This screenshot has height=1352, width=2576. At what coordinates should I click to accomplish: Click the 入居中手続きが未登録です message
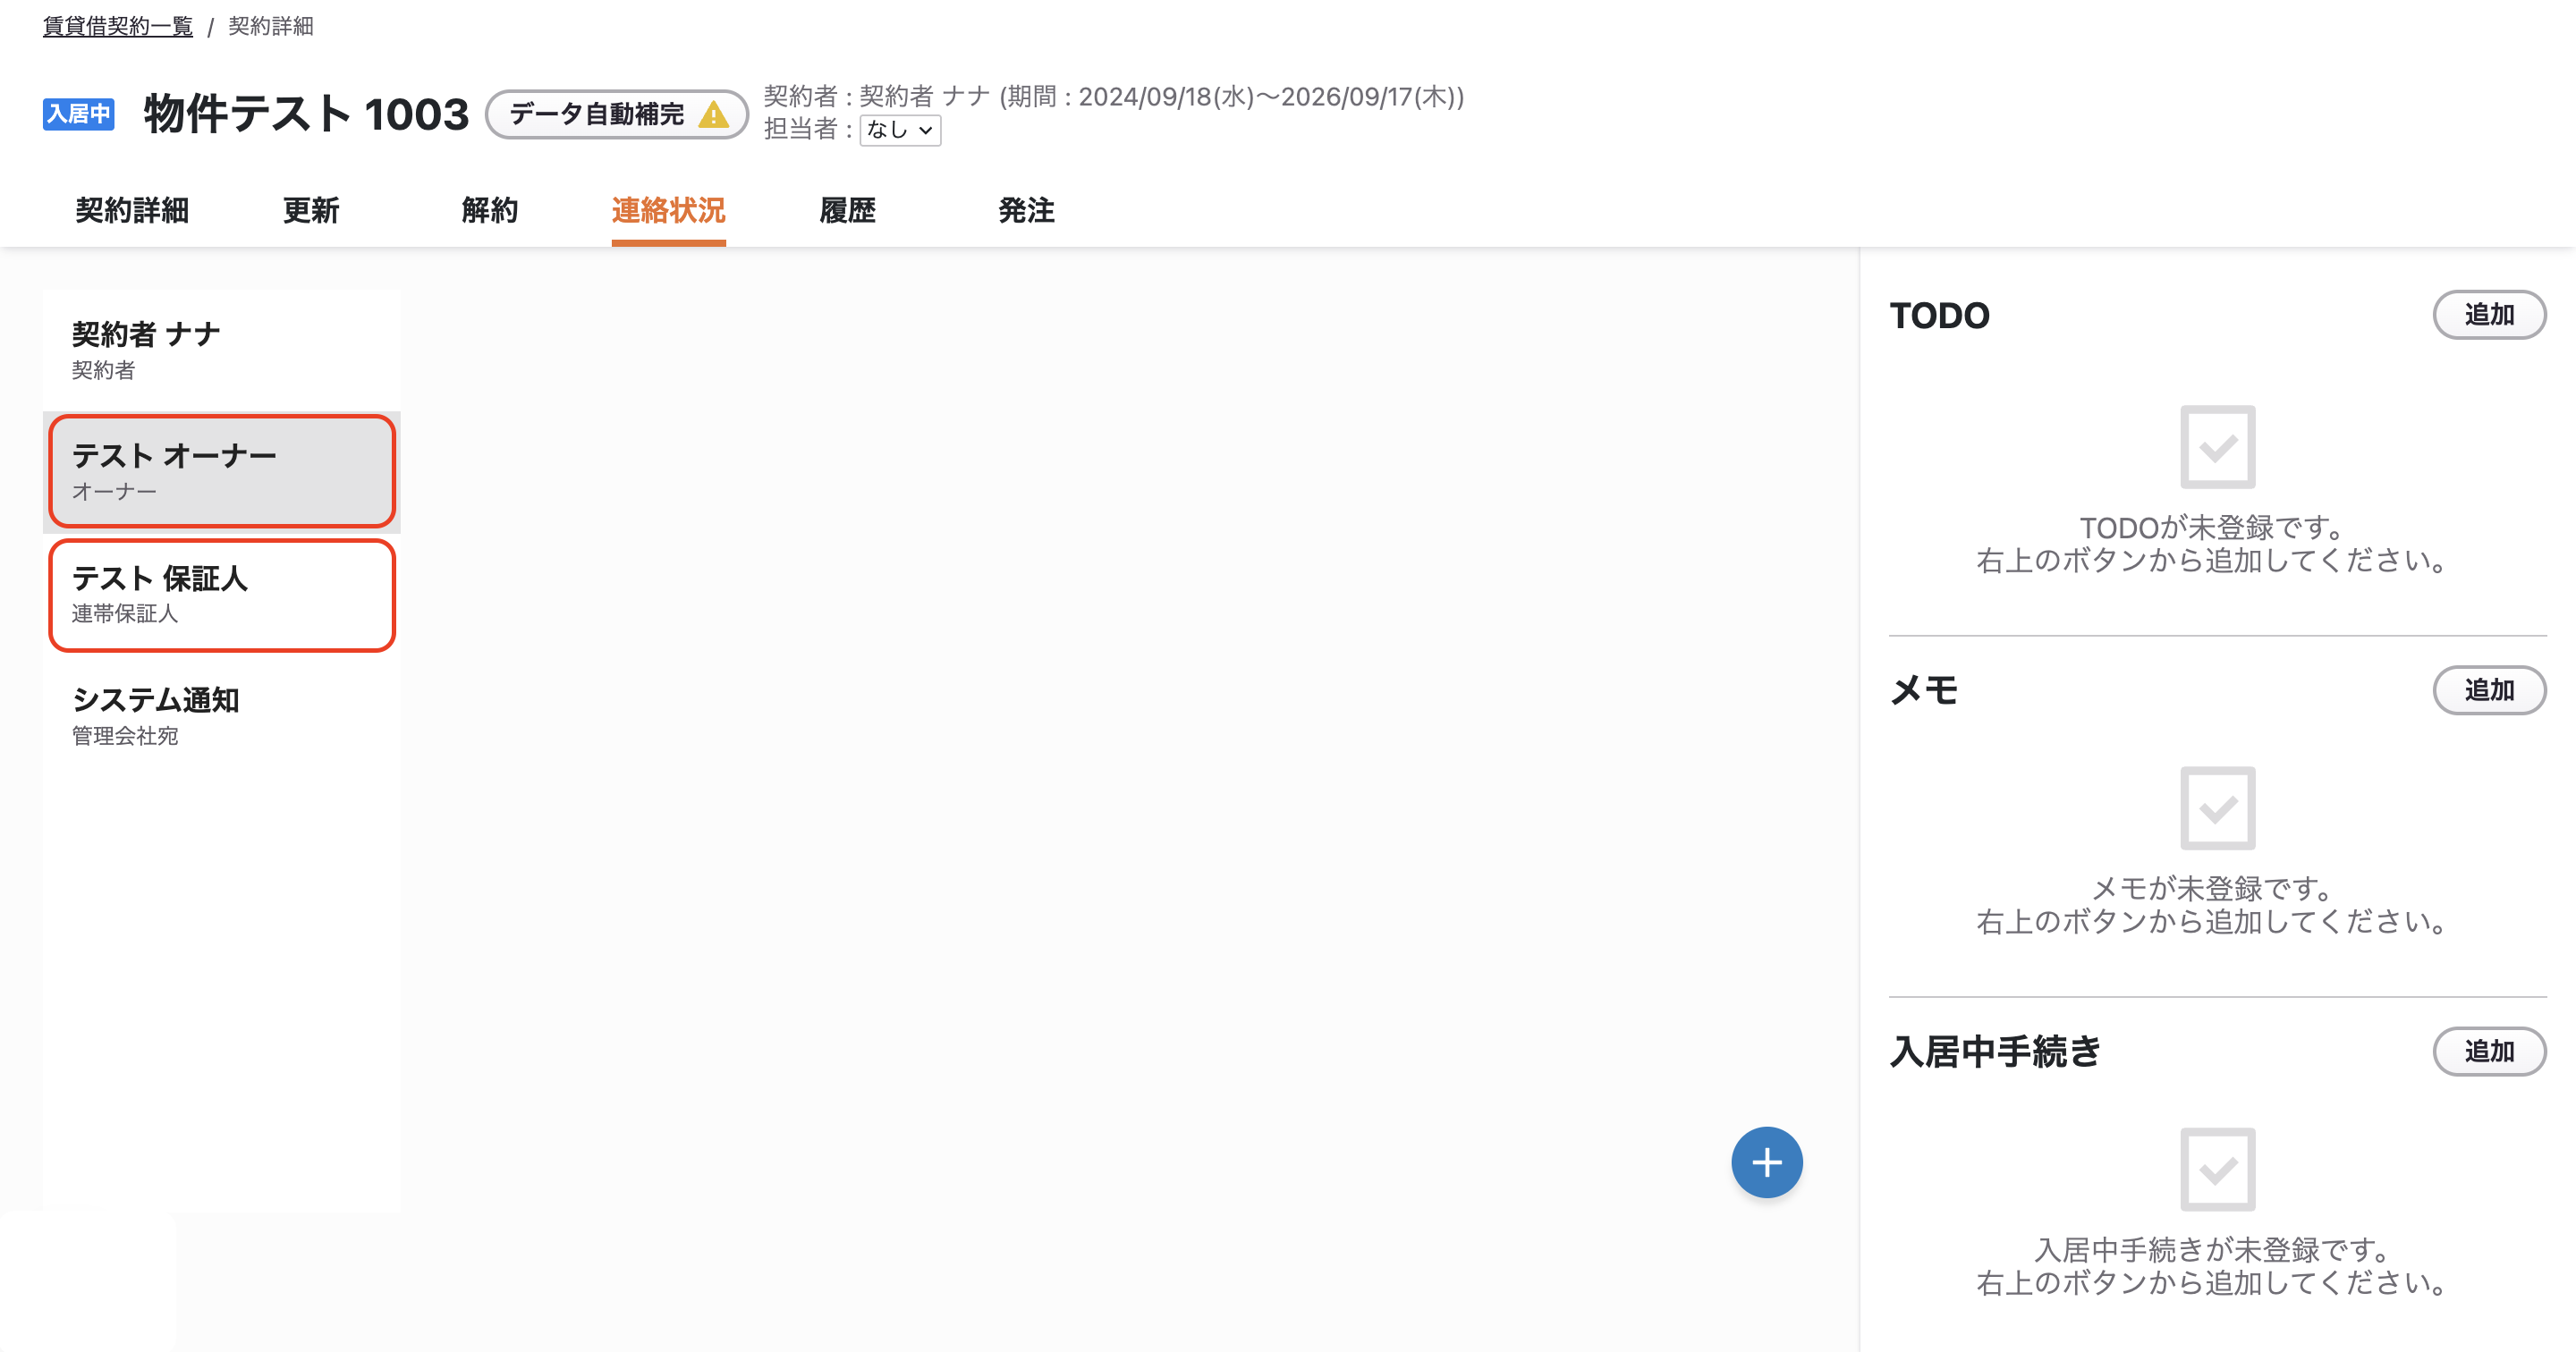point(2213,1249)
